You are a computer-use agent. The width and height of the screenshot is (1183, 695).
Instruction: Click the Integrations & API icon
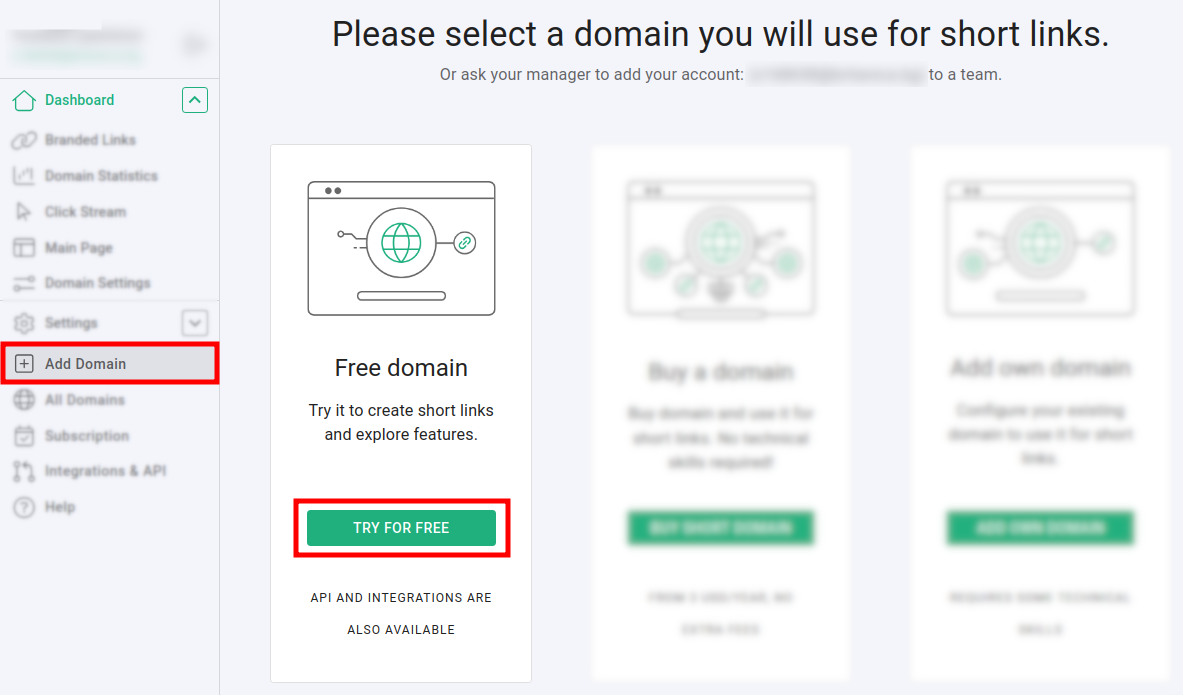(24, 471)
